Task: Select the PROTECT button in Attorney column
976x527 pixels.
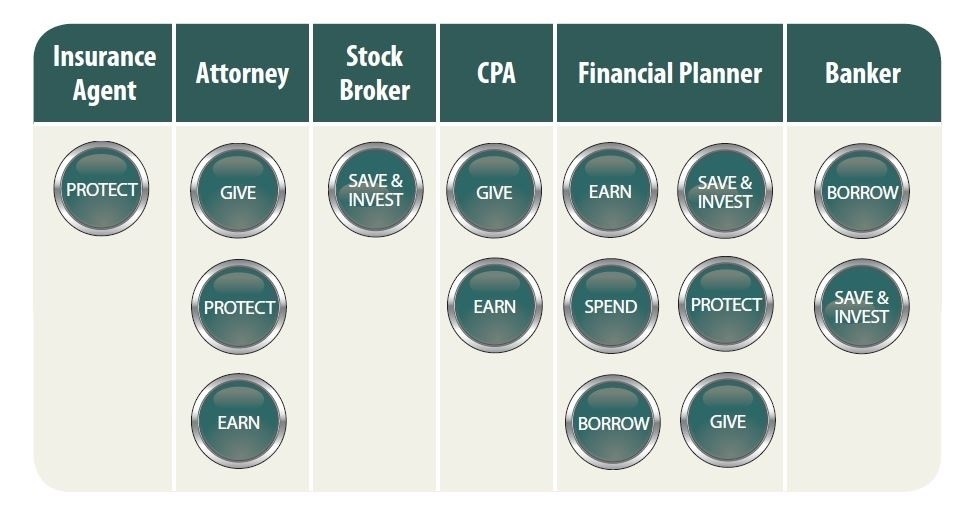Action: 238,307
